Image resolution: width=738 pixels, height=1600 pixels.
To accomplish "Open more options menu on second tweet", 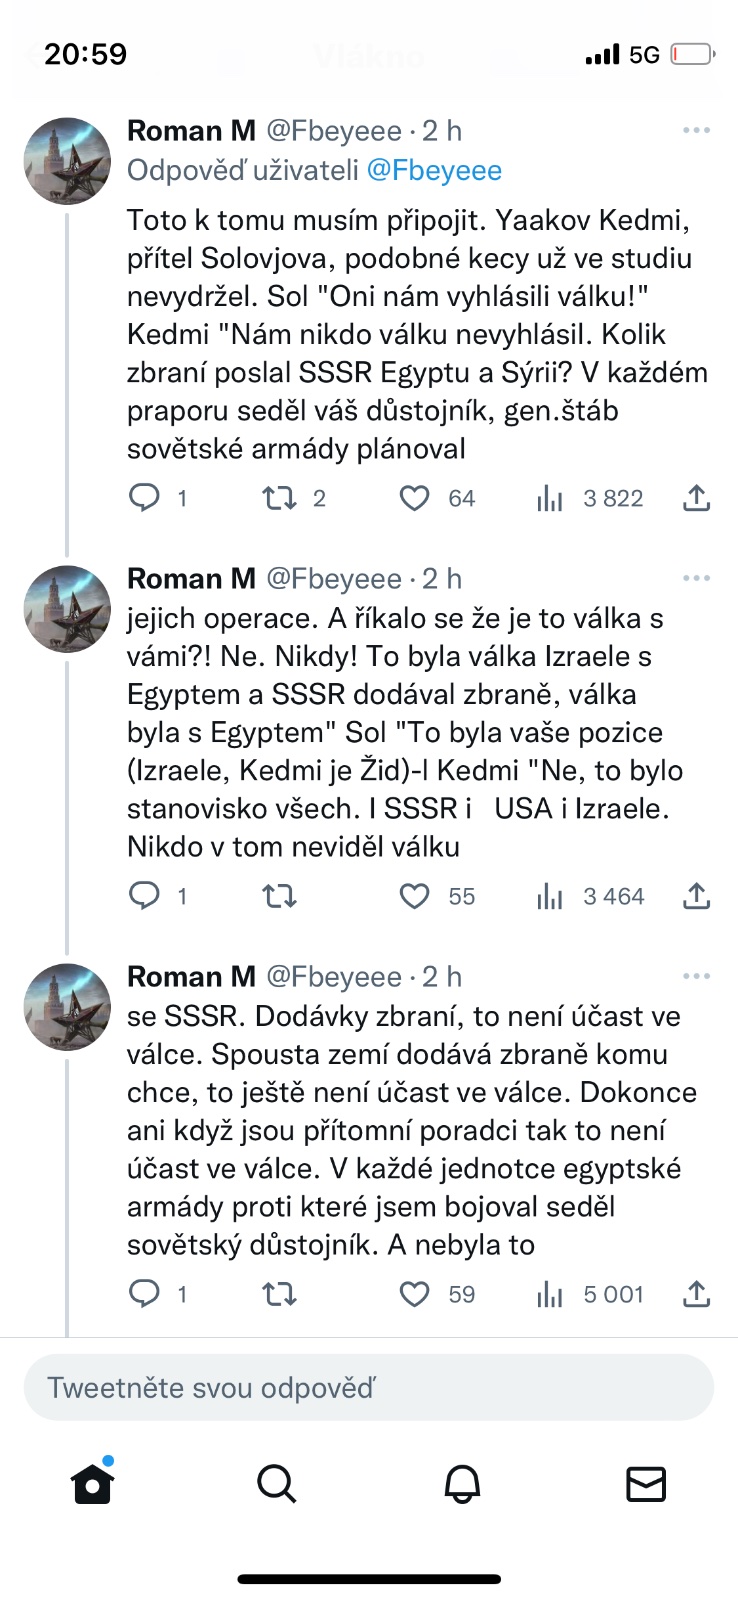I will pyautogui.click(x=696, y=579).
